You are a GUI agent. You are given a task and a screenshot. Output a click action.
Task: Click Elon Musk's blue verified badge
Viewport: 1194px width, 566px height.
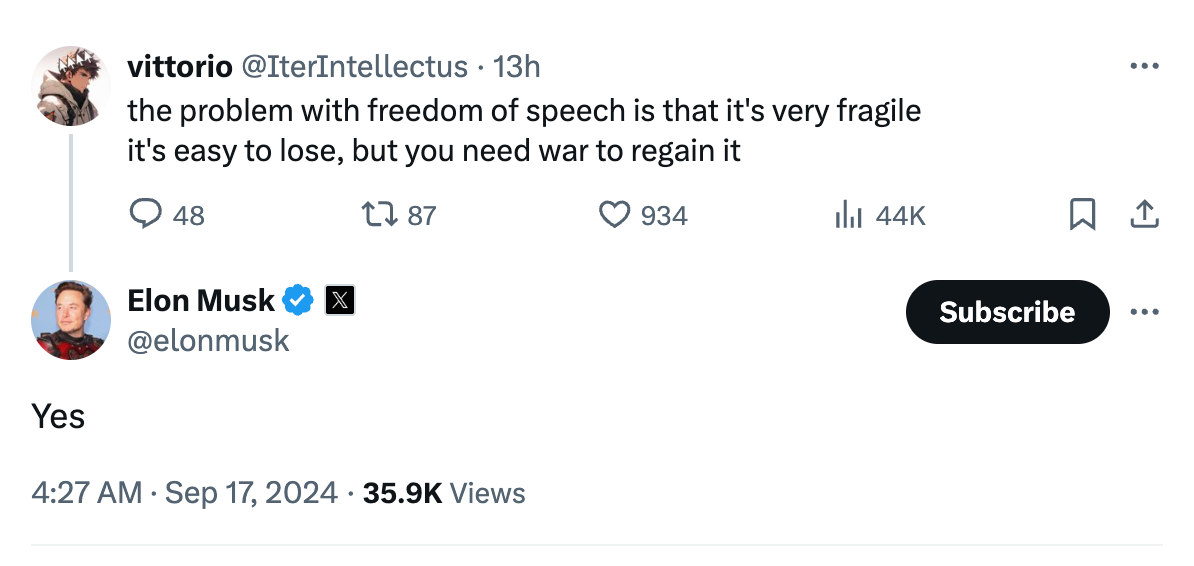[298, 299]
